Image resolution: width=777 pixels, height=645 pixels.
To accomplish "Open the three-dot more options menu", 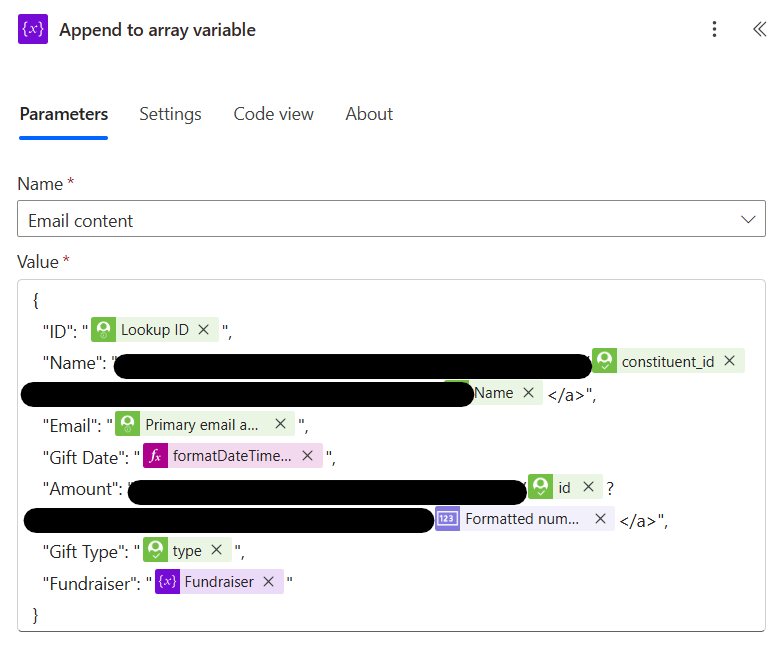I will click(x=714, y=29).
